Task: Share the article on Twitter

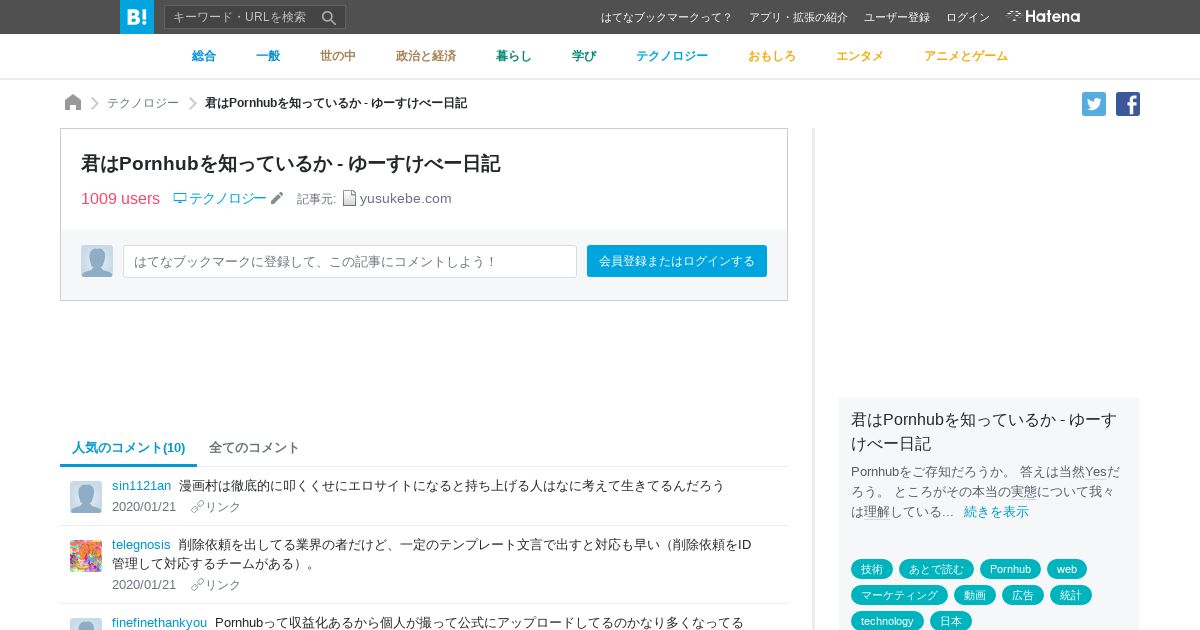Action: 1094,104
